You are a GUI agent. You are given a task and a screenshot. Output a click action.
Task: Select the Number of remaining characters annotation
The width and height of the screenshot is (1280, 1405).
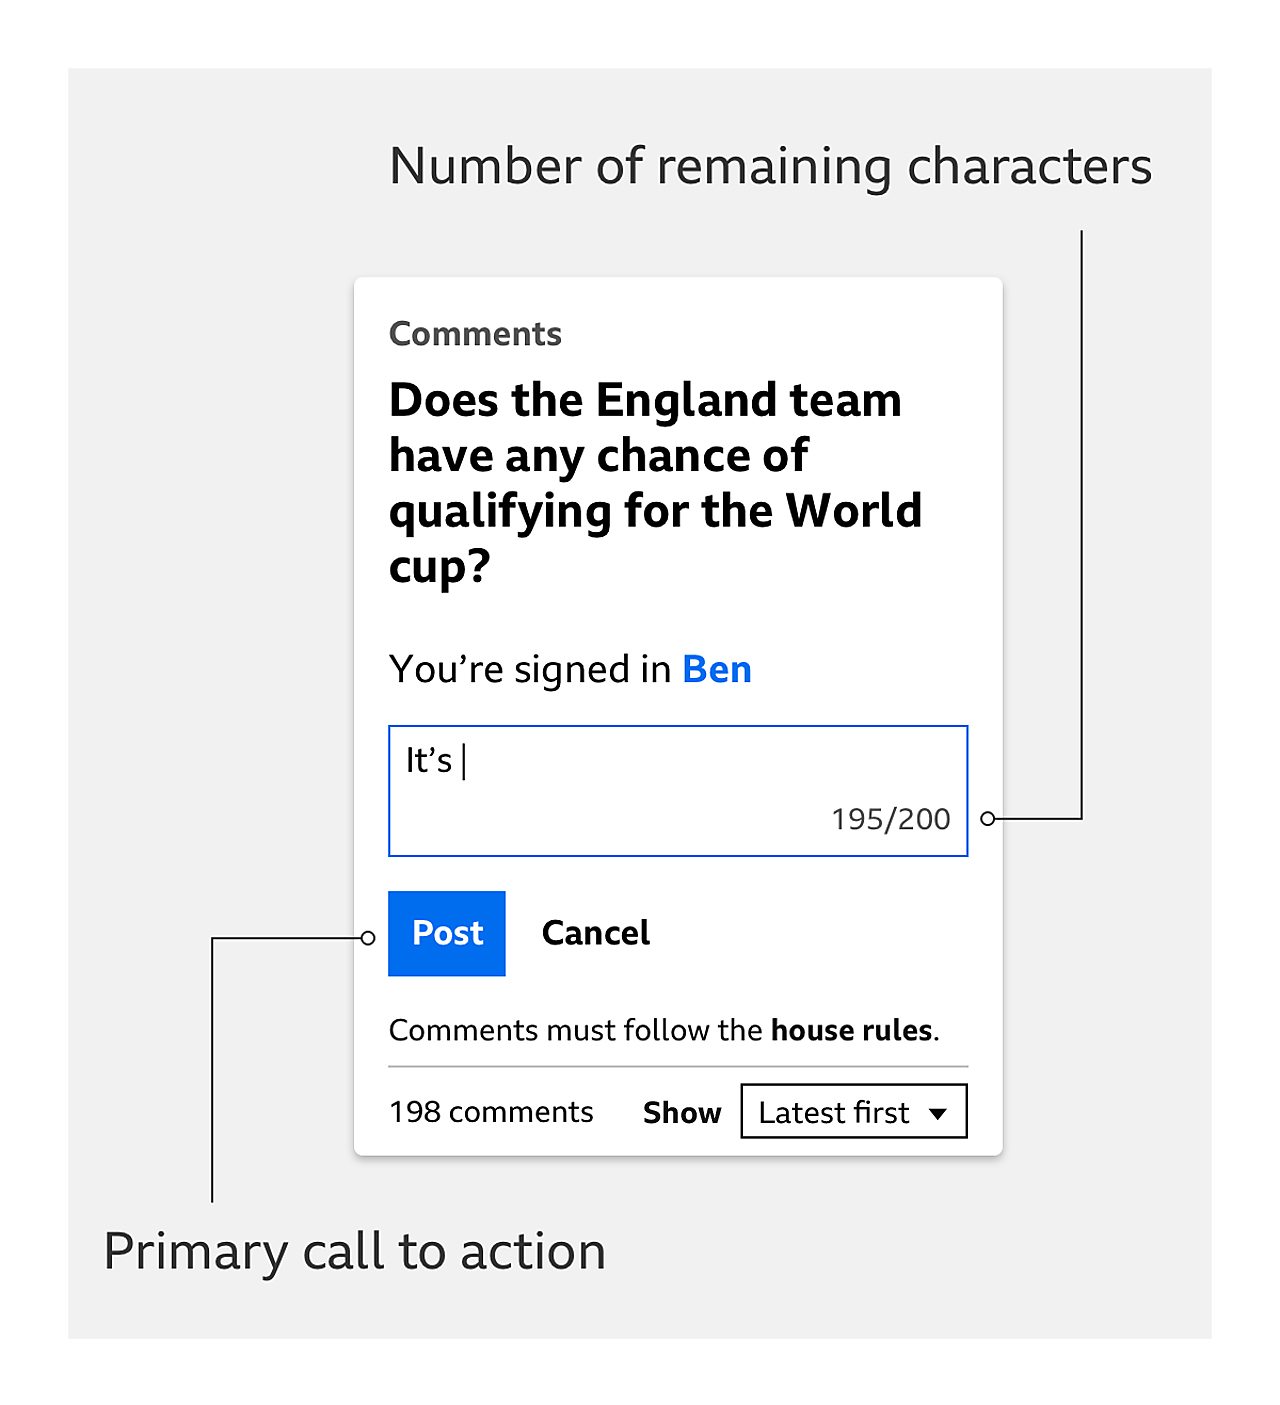[x=771, y=167]
